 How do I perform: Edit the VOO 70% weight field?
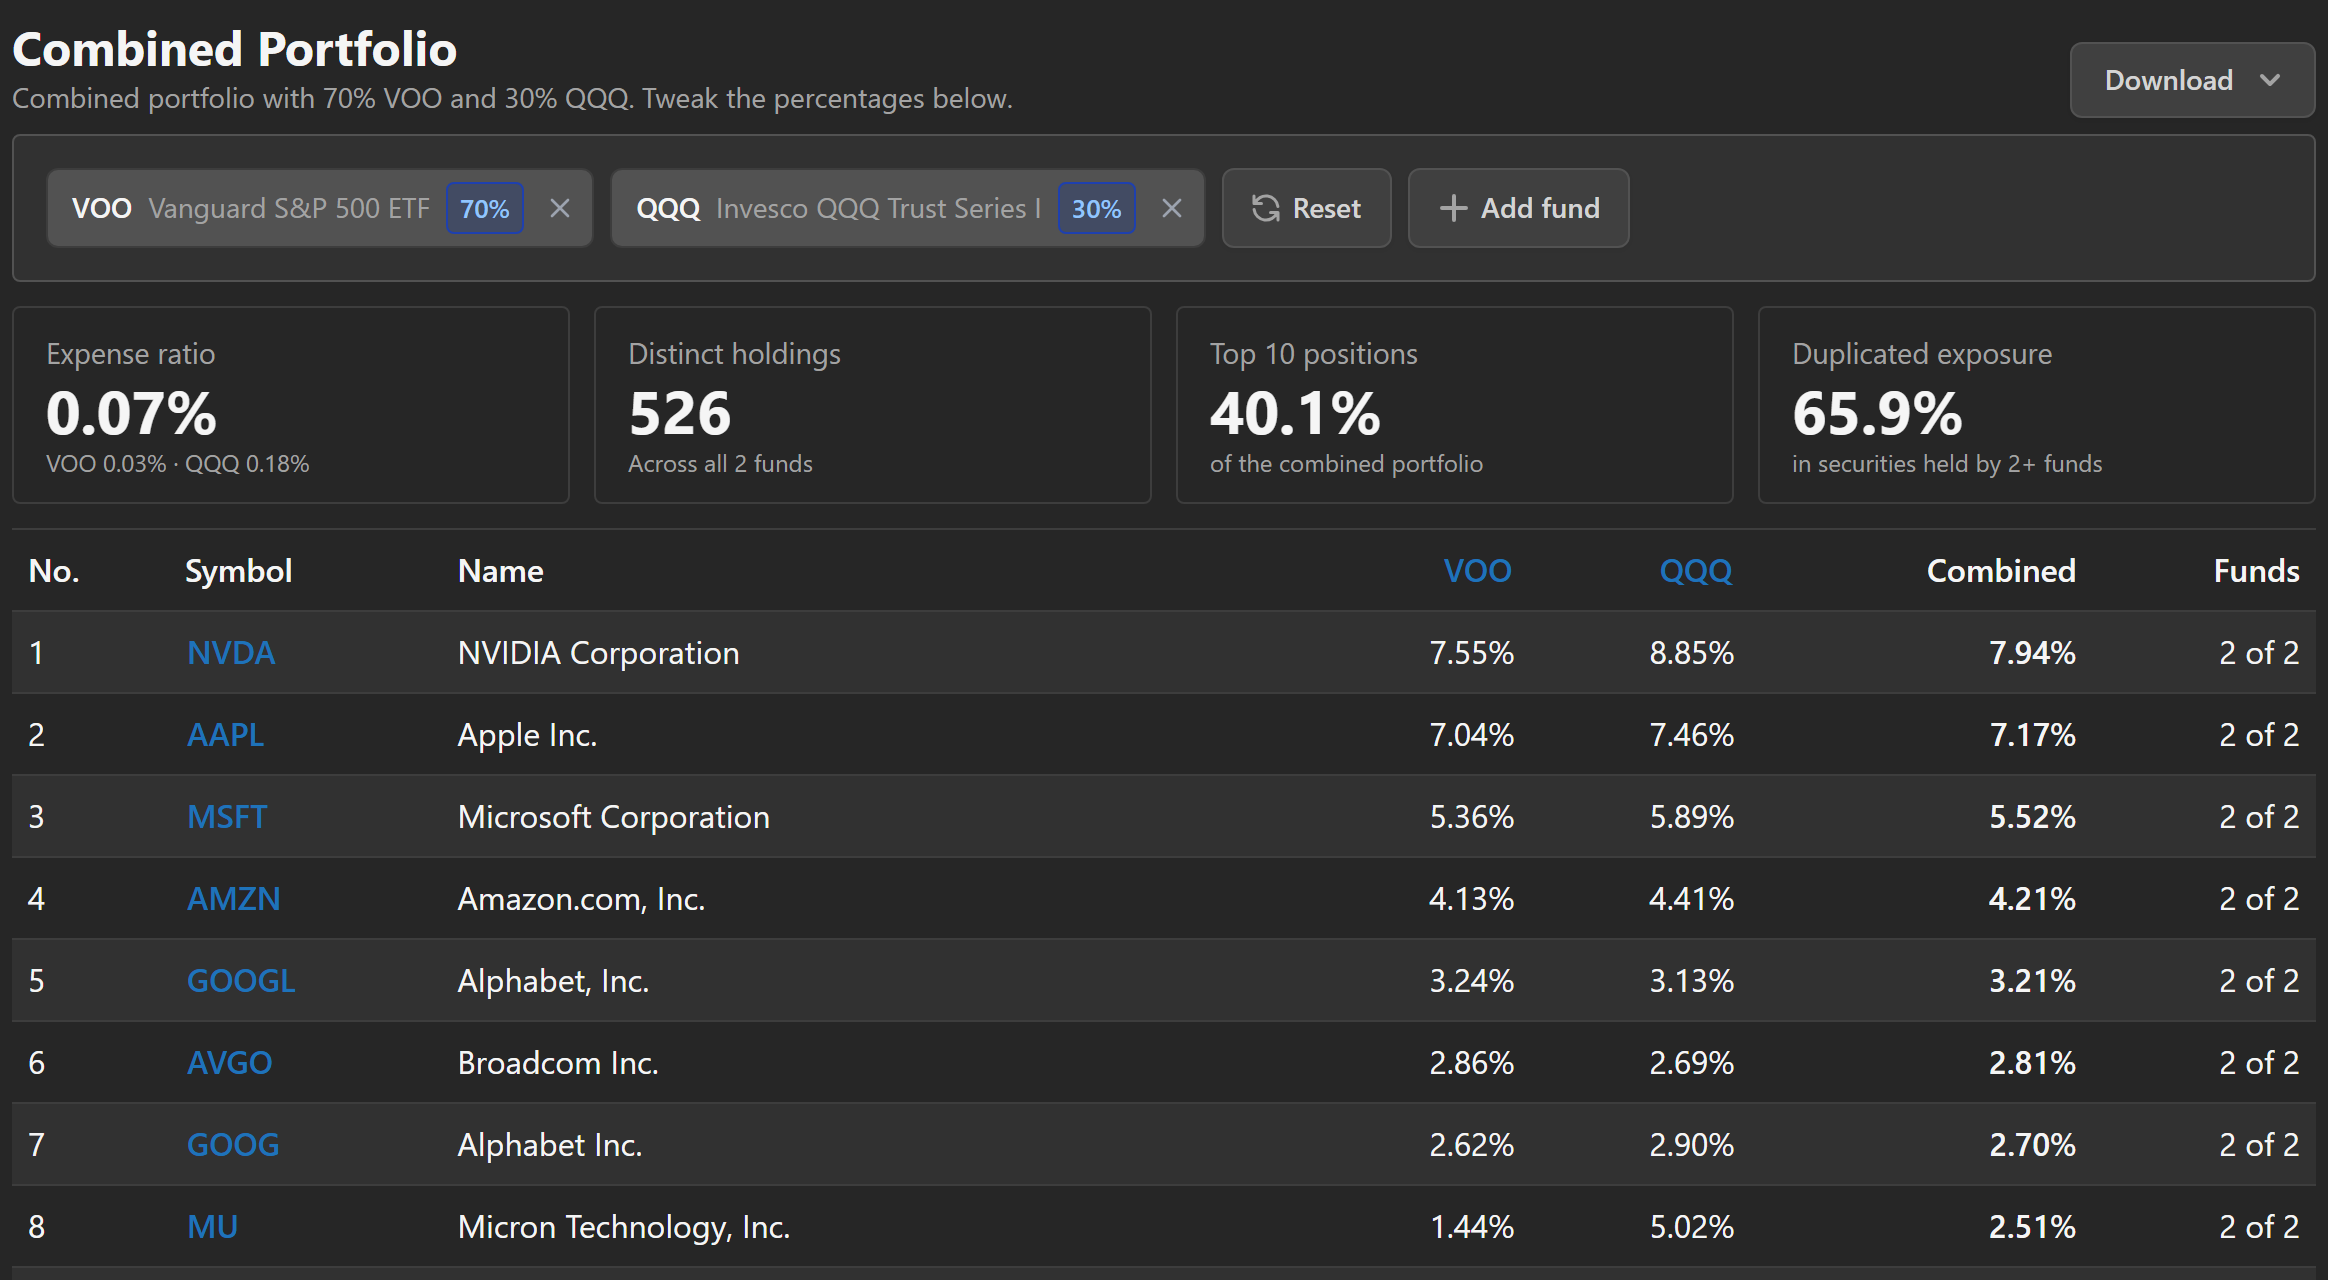click(485, 208)
